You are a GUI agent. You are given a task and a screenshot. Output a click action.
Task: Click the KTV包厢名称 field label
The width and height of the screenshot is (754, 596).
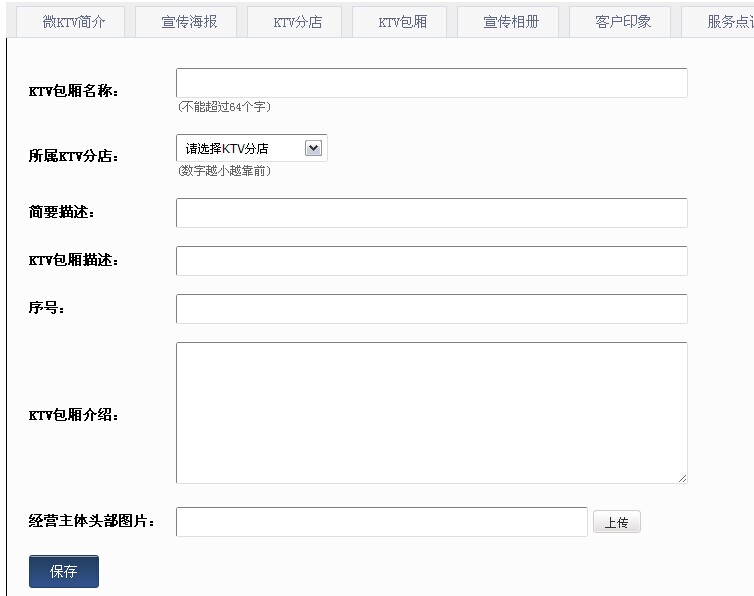(x=73, y=91)
